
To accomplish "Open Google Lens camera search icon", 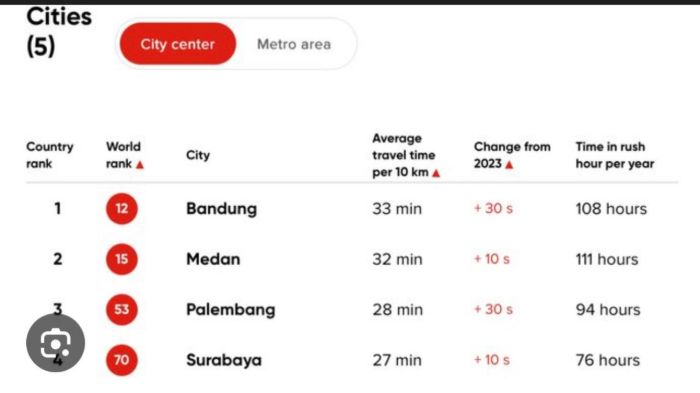I will click(55, 343).
